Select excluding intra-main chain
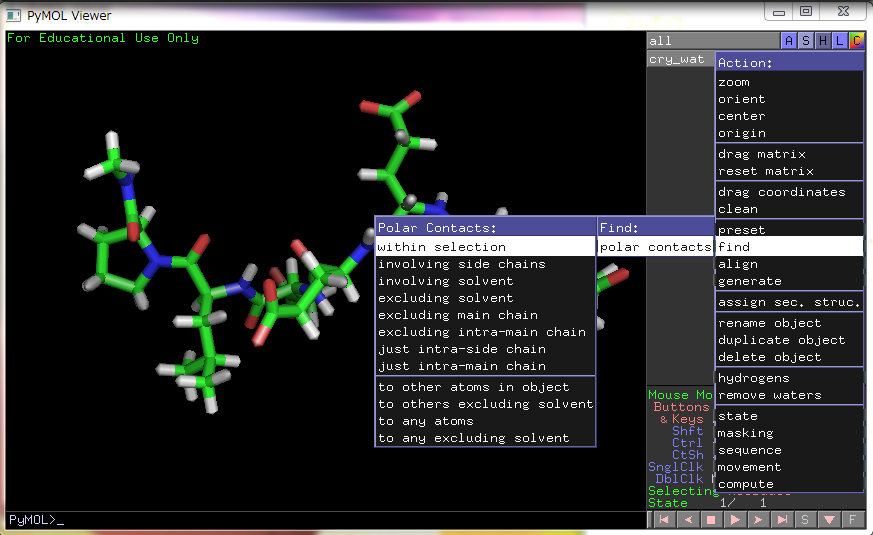 click(x=485, y=332)
